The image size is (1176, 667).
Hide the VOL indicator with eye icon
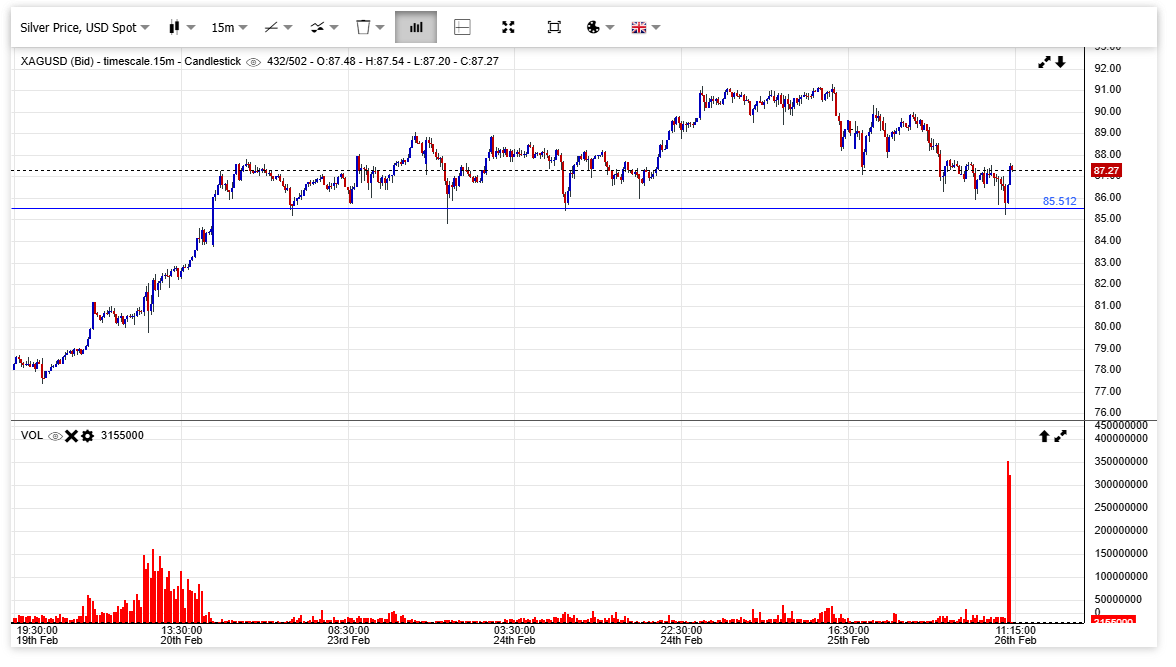(55, 436)
